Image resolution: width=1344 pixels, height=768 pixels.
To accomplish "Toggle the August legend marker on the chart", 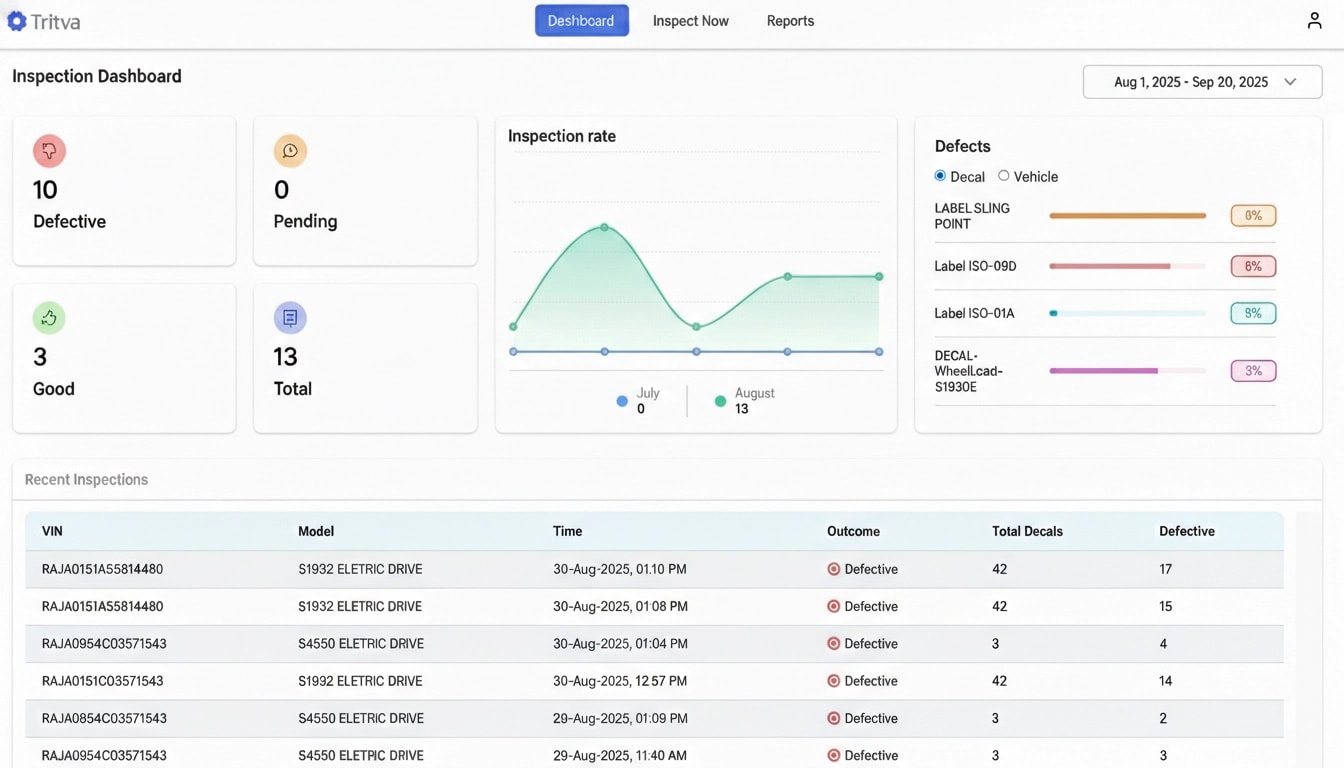I will (x=720, y=400).
